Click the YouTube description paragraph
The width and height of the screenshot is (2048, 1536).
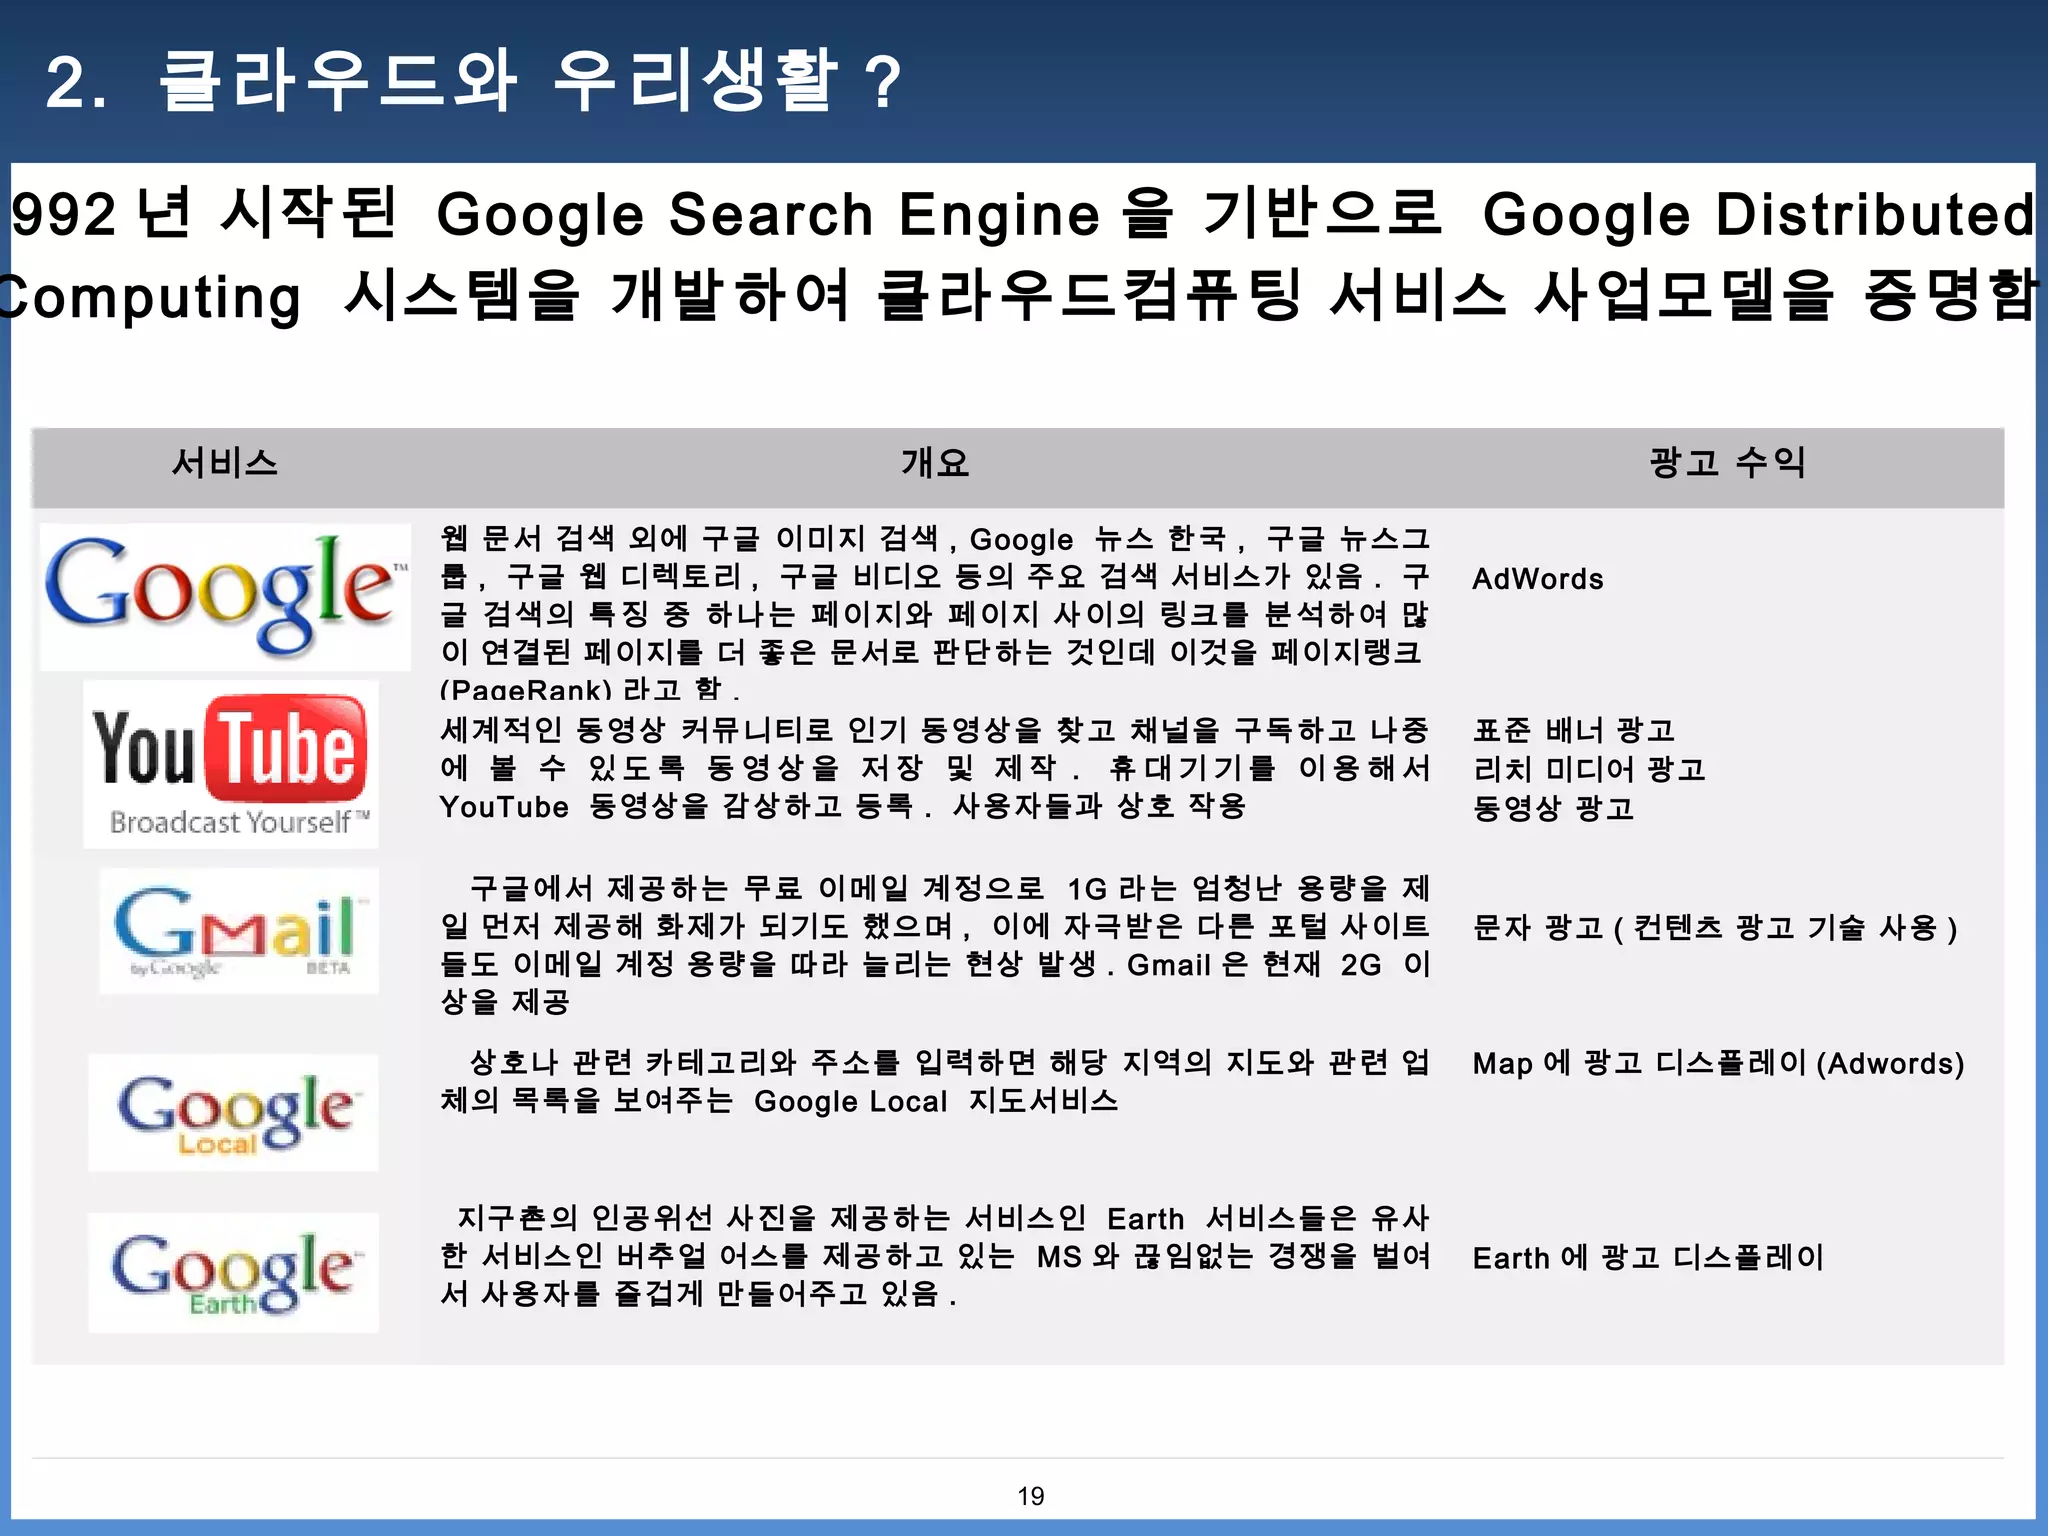[935, 768]
